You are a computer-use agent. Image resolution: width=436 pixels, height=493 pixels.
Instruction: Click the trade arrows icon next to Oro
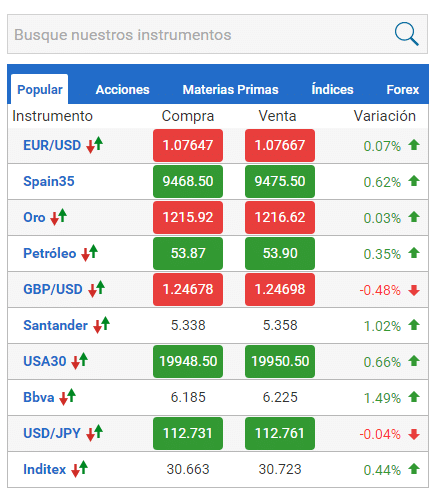[59, 217]
